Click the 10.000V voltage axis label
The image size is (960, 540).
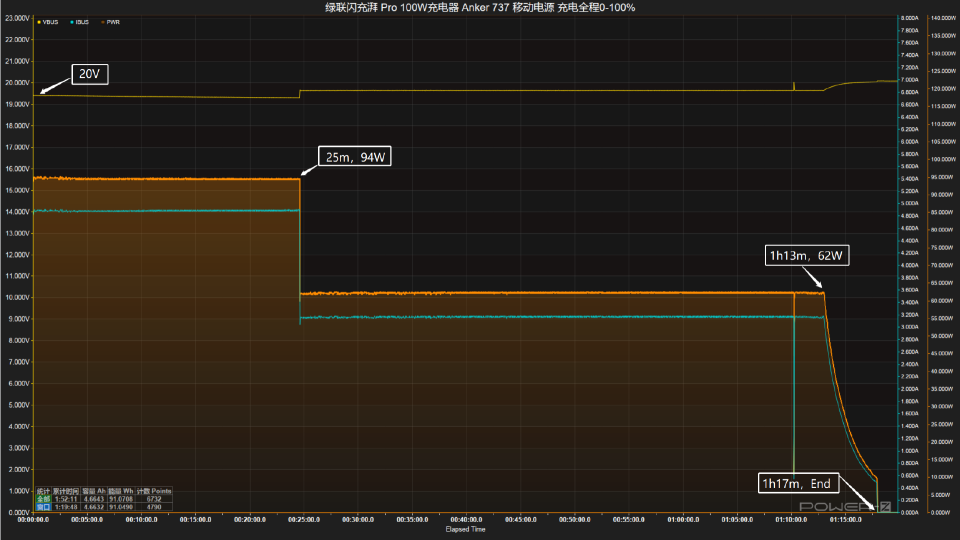[x=17, y=298]
